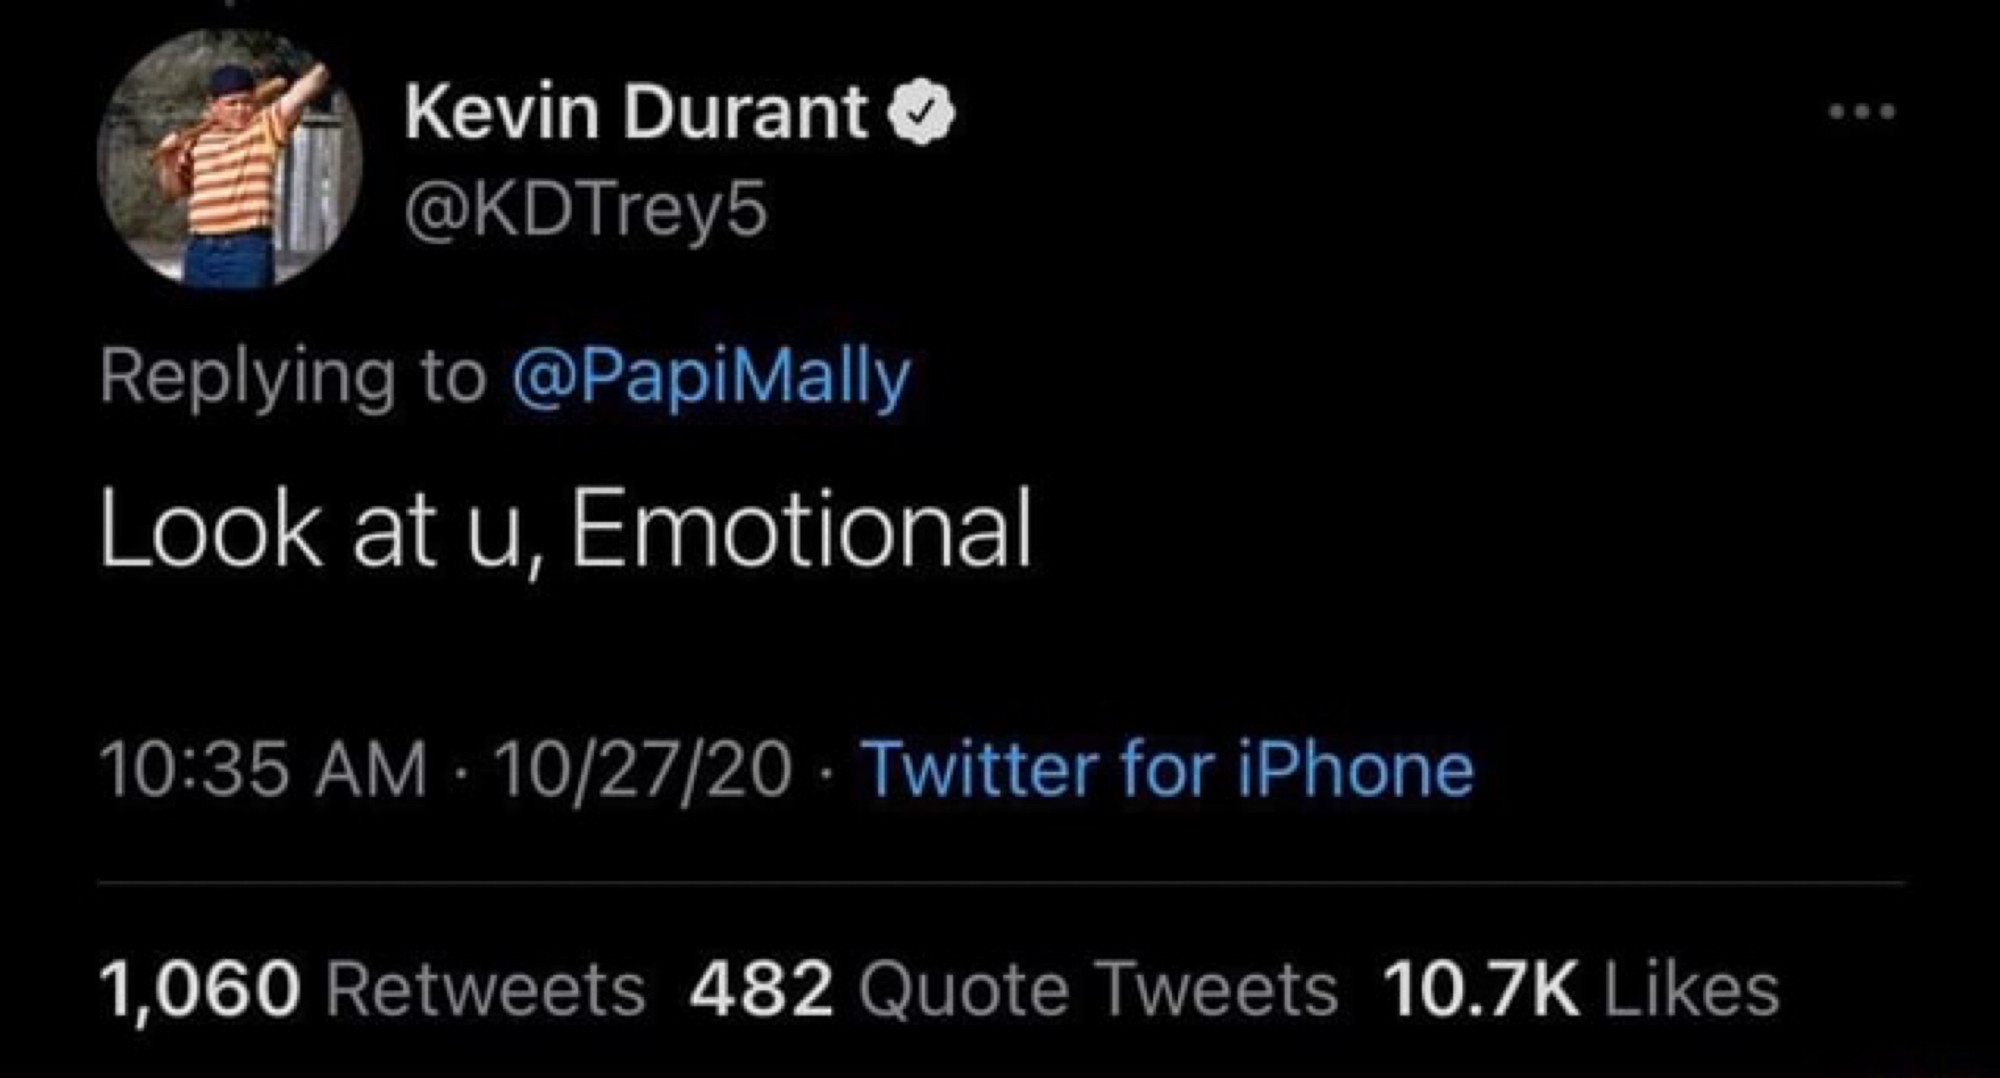Click the 10:35 AM timestamp
Image resolution: width=2000 pixels, height=1078 pixels.
(264, 770)
